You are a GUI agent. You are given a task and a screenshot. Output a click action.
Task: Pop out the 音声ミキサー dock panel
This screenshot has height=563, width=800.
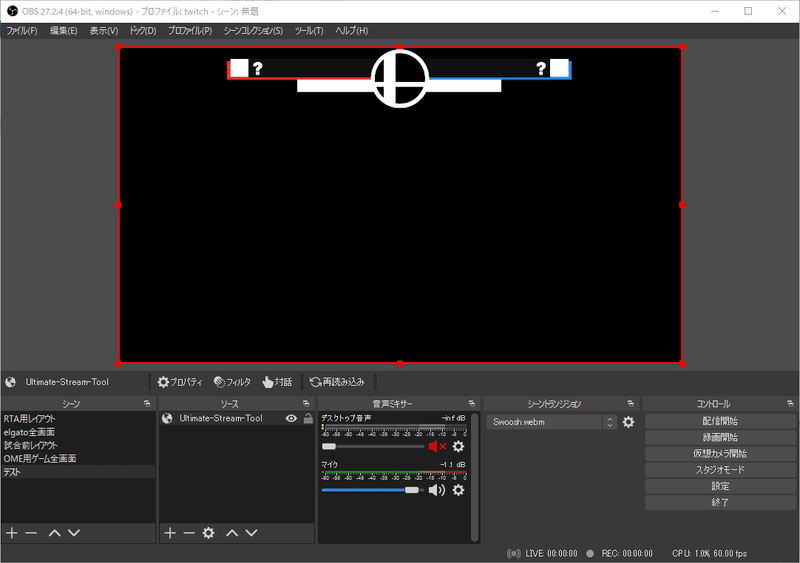(471, 404)
